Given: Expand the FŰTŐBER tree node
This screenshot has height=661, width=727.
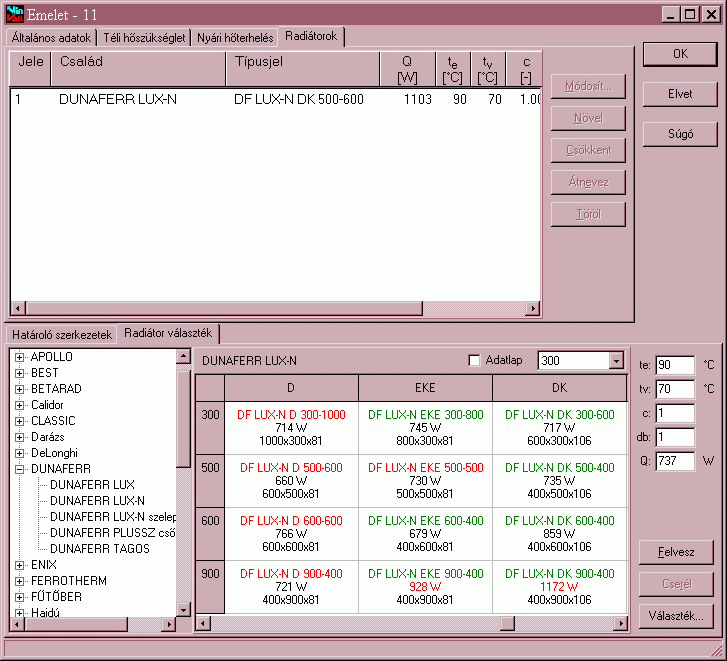Looking at the screenshot, I should tap(19, 597).
